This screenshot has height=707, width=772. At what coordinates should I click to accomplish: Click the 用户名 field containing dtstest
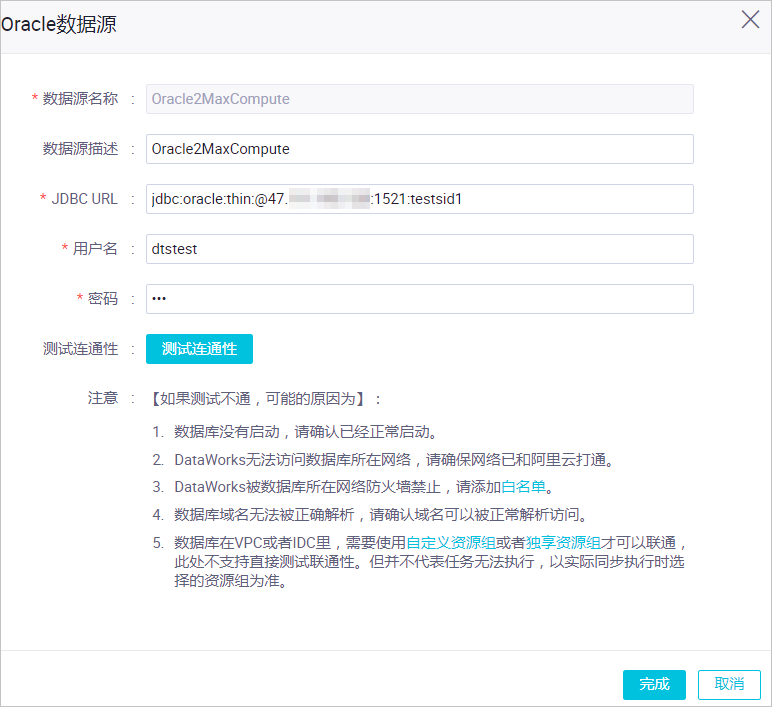coord(419,249)
